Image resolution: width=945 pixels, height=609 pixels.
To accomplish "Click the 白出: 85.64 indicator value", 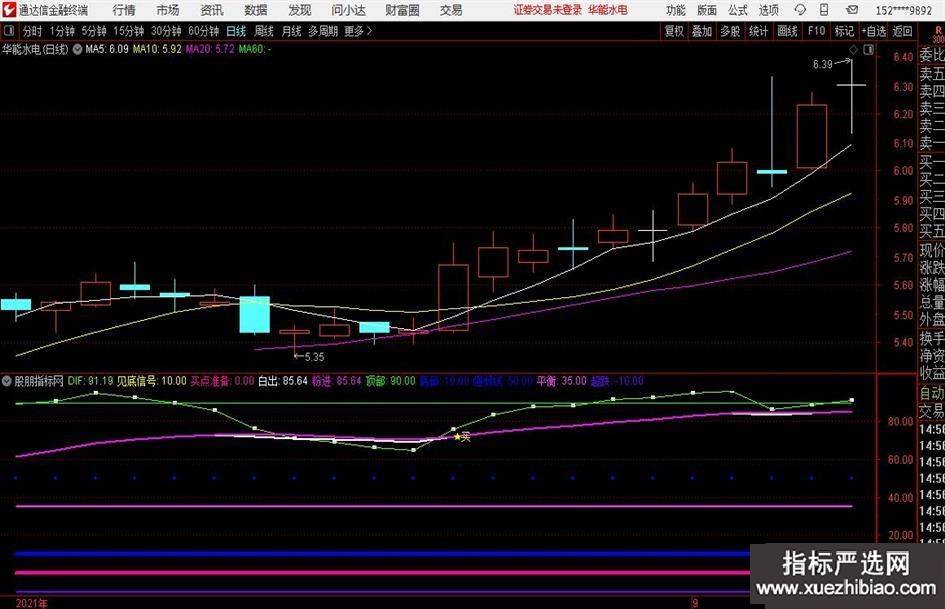I will [x=283, y=381].
